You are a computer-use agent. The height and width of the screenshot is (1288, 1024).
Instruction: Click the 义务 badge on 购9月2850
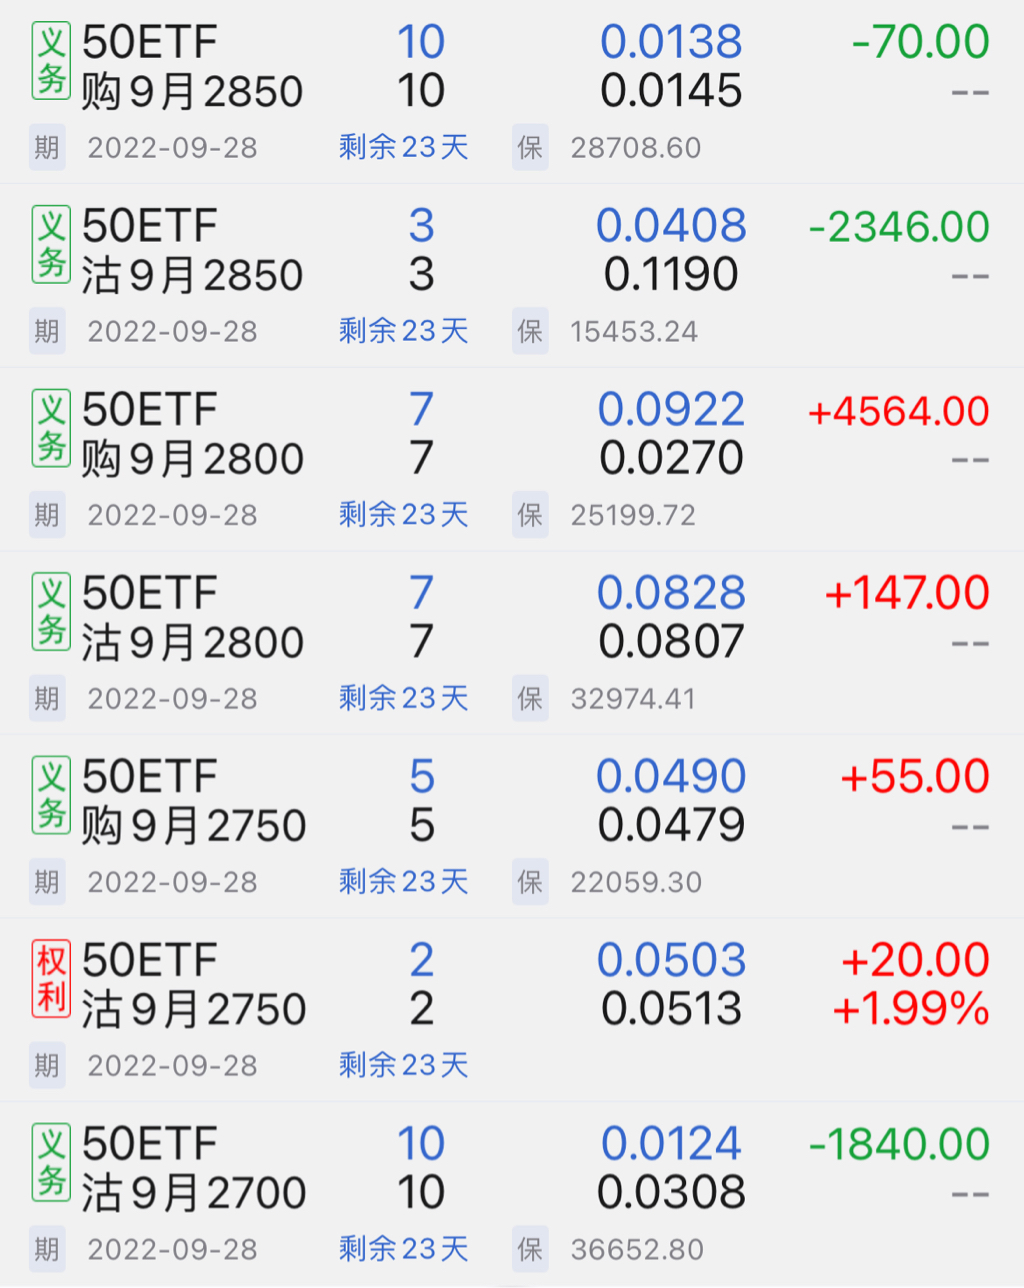51,61
